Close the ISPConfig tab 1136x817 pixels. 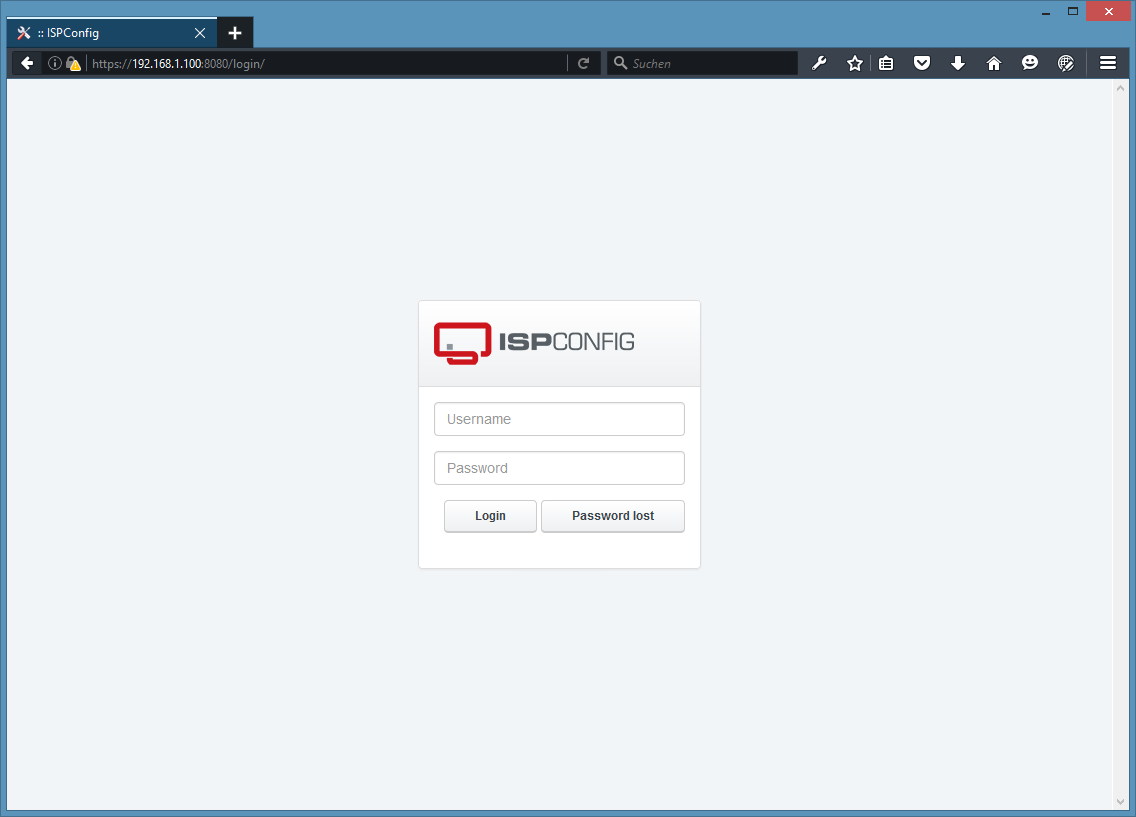(x=200, y=33)
